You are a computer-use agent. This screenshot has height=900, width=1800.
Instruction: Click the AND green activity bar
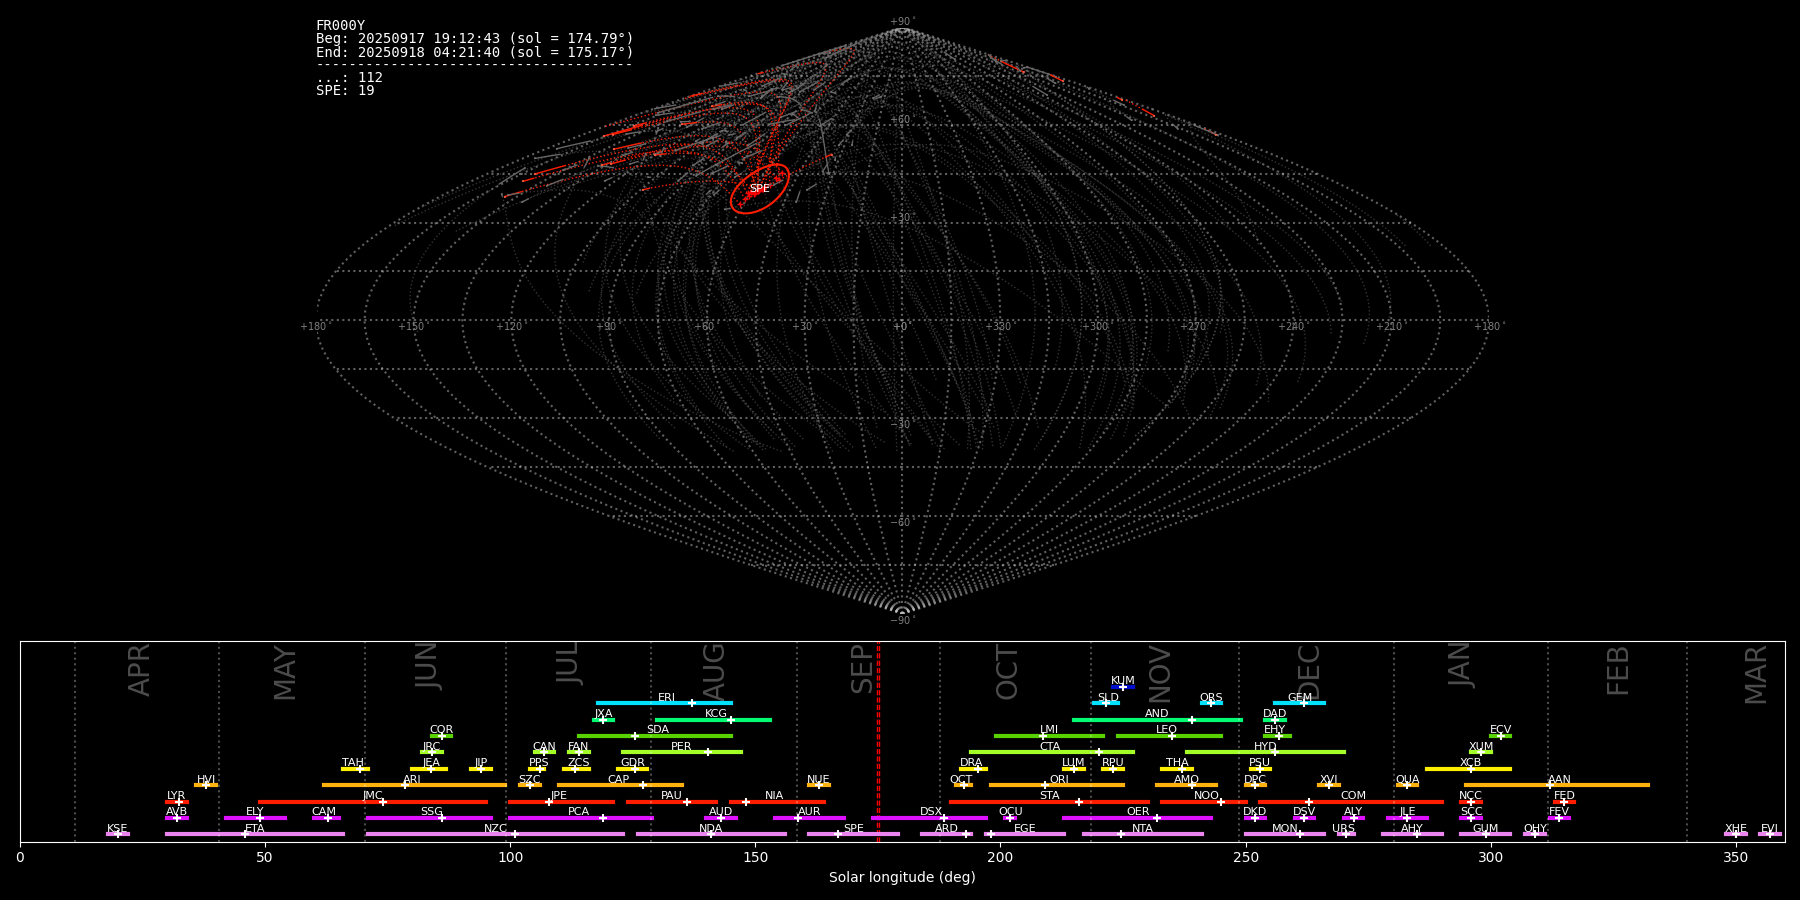pos(1157,719)
